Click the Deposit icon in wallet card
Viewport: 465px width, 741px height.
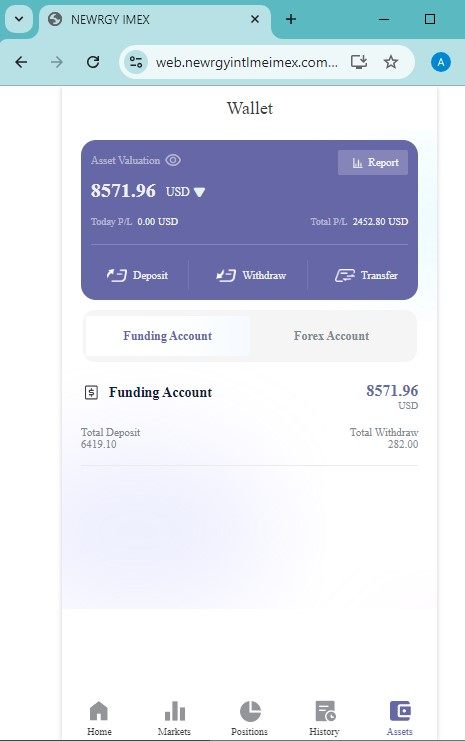[116, 275]
